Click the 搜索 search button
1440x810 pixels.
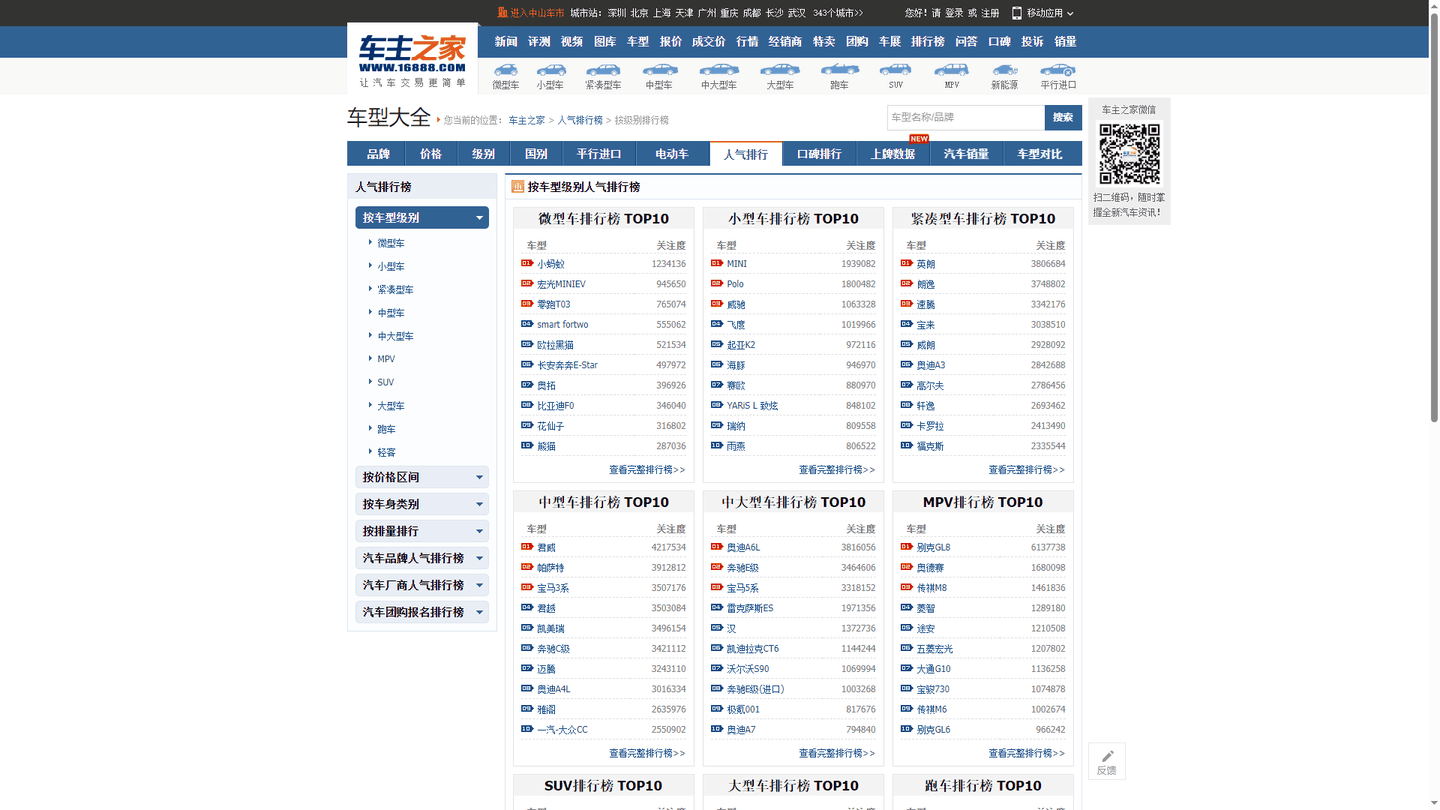click(1063, 117)
